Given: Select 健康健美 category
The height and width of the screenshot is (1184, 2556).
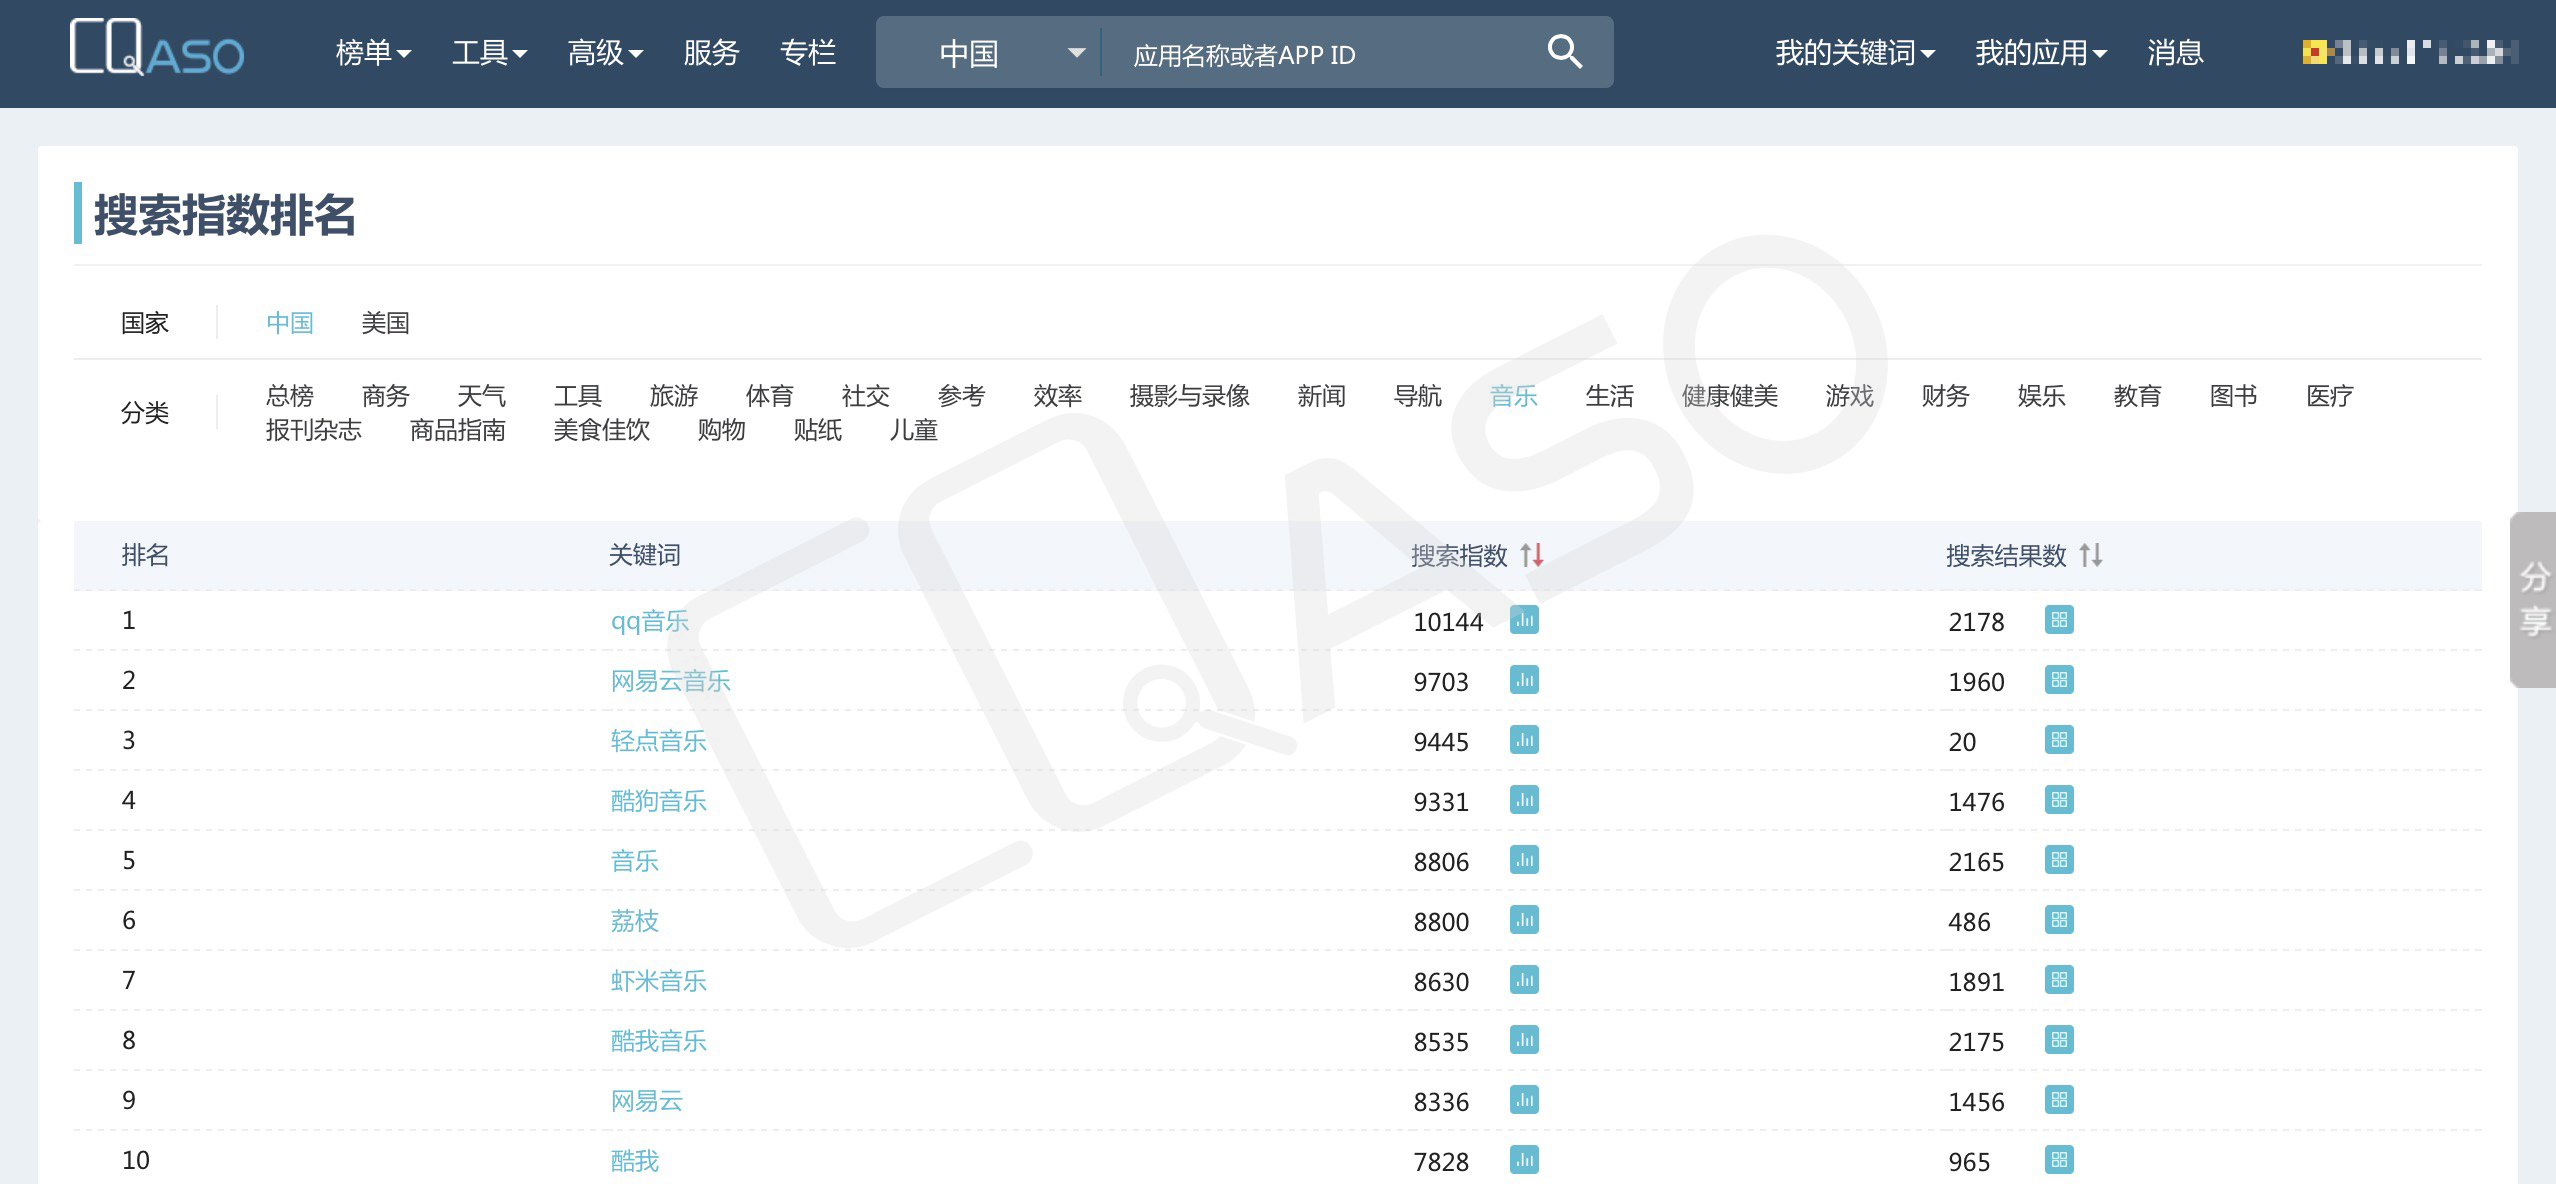Looking at the screenshot, I should [1730, 396].
